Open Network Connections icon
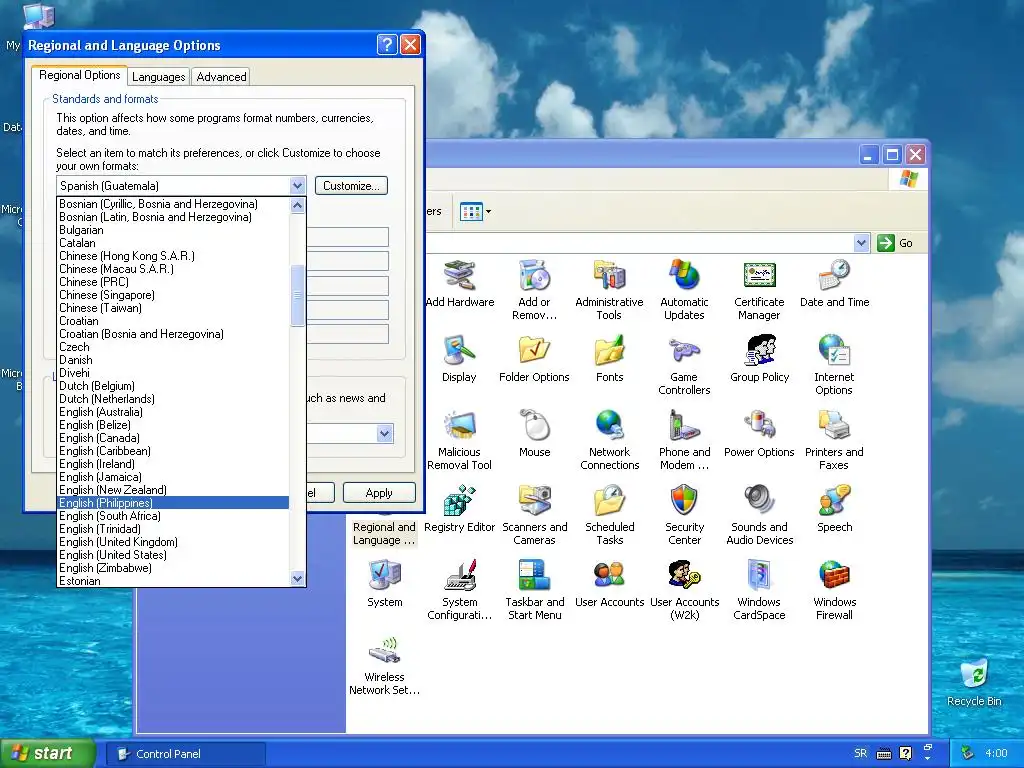The height and width of the screenshot is (768, 1024). click(x=609, y=440)
